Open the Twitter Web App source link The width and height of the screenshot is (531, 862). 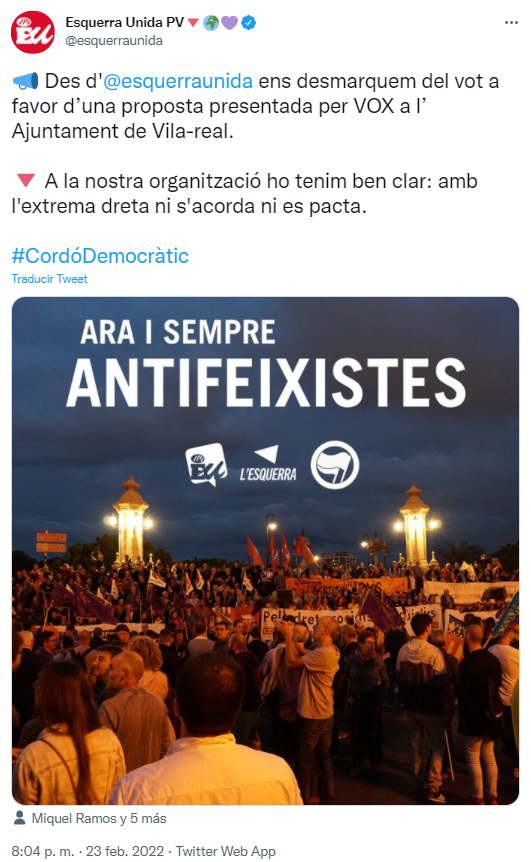tap(225, 852)
